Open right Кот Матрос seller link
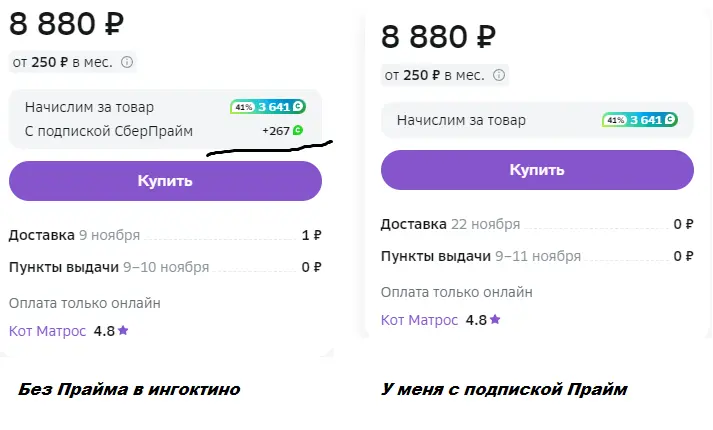 419,320
